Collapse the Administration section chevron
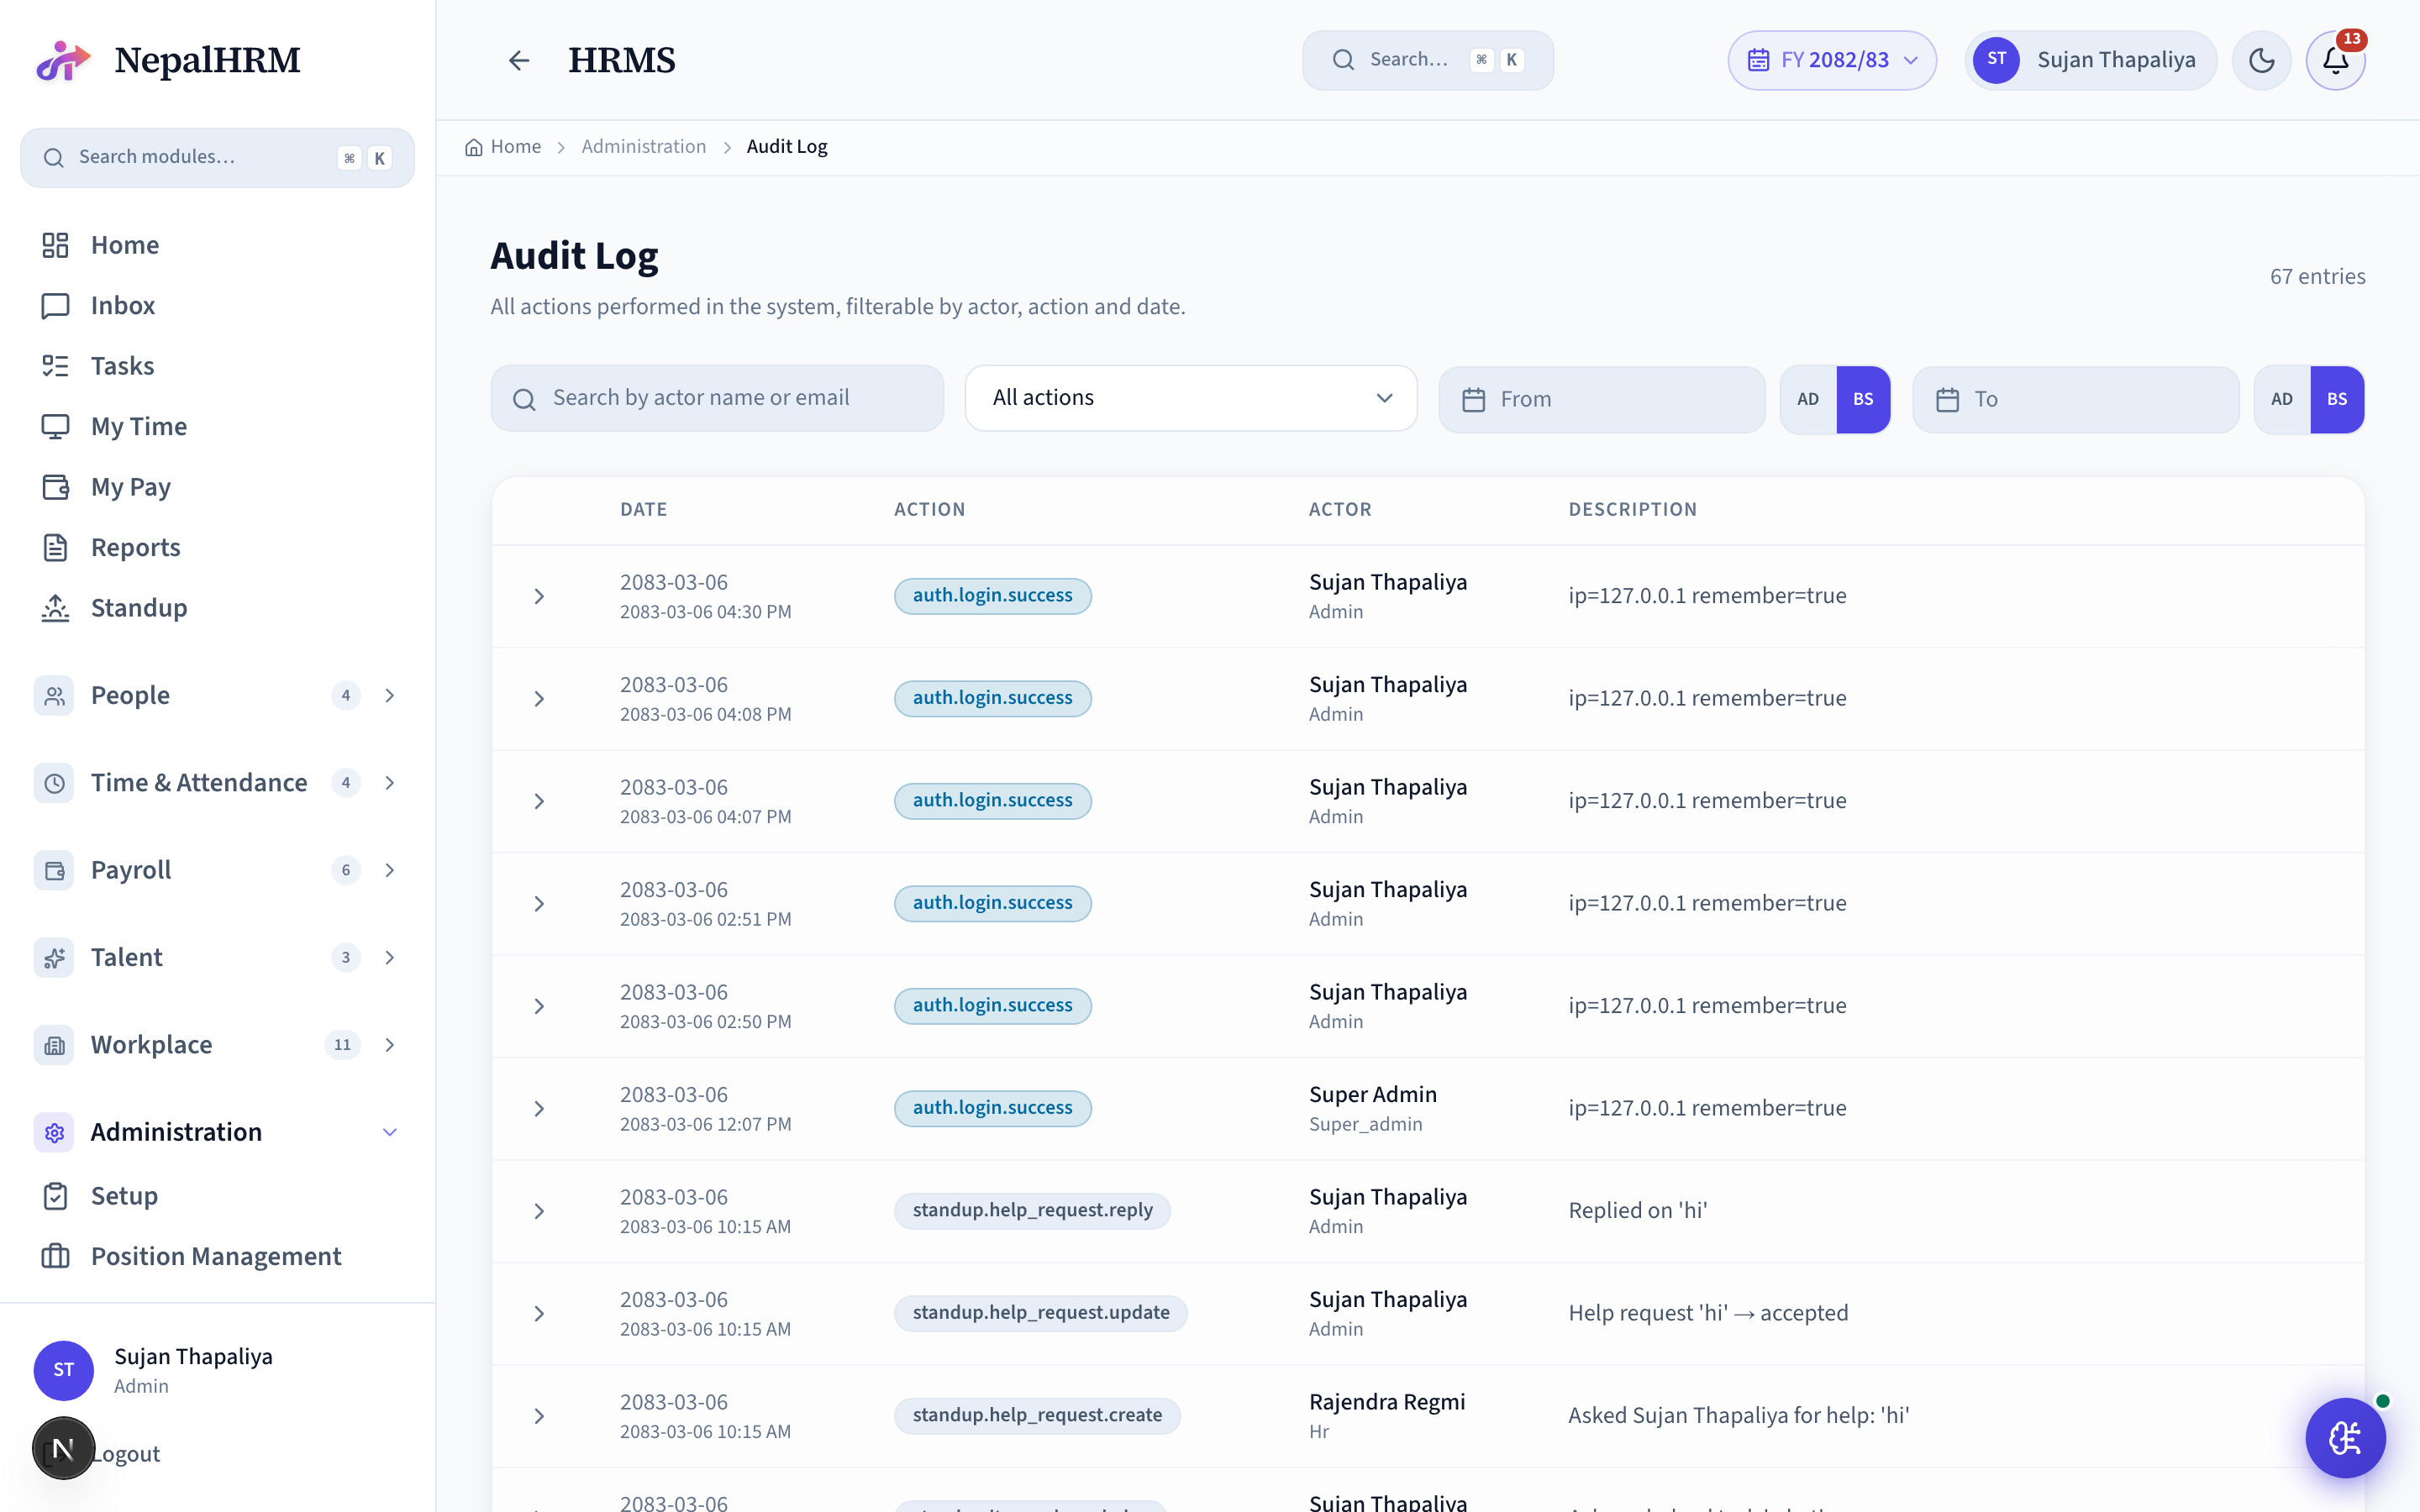 390,1132
